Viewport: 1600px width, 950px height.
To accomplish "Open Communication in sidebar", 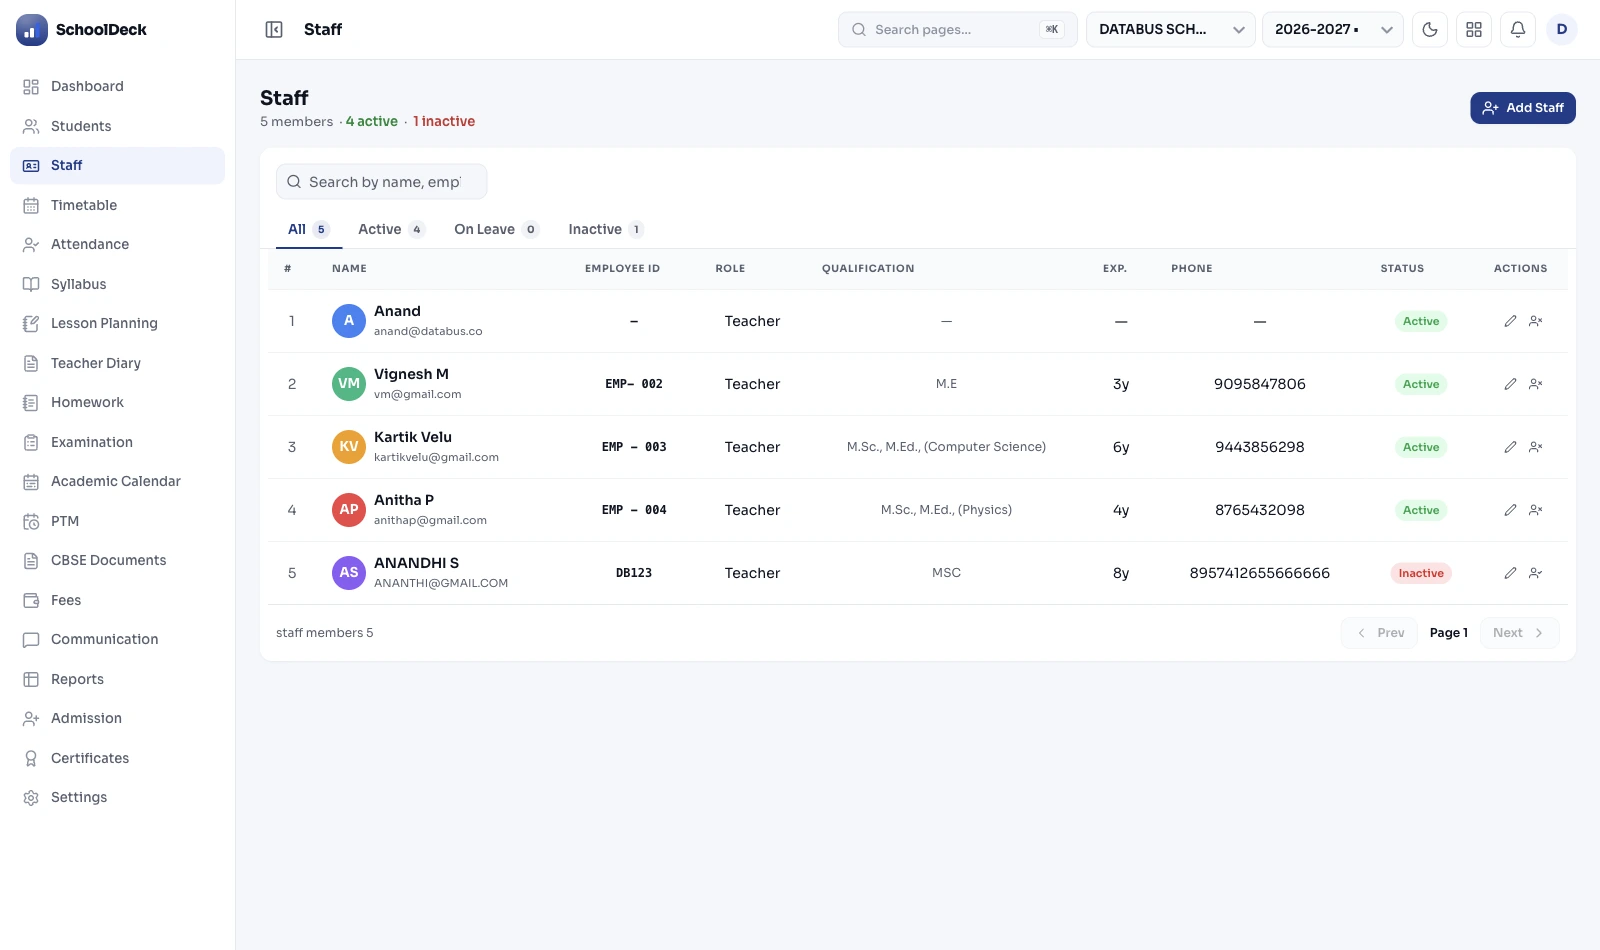I will tap(117, 639).
